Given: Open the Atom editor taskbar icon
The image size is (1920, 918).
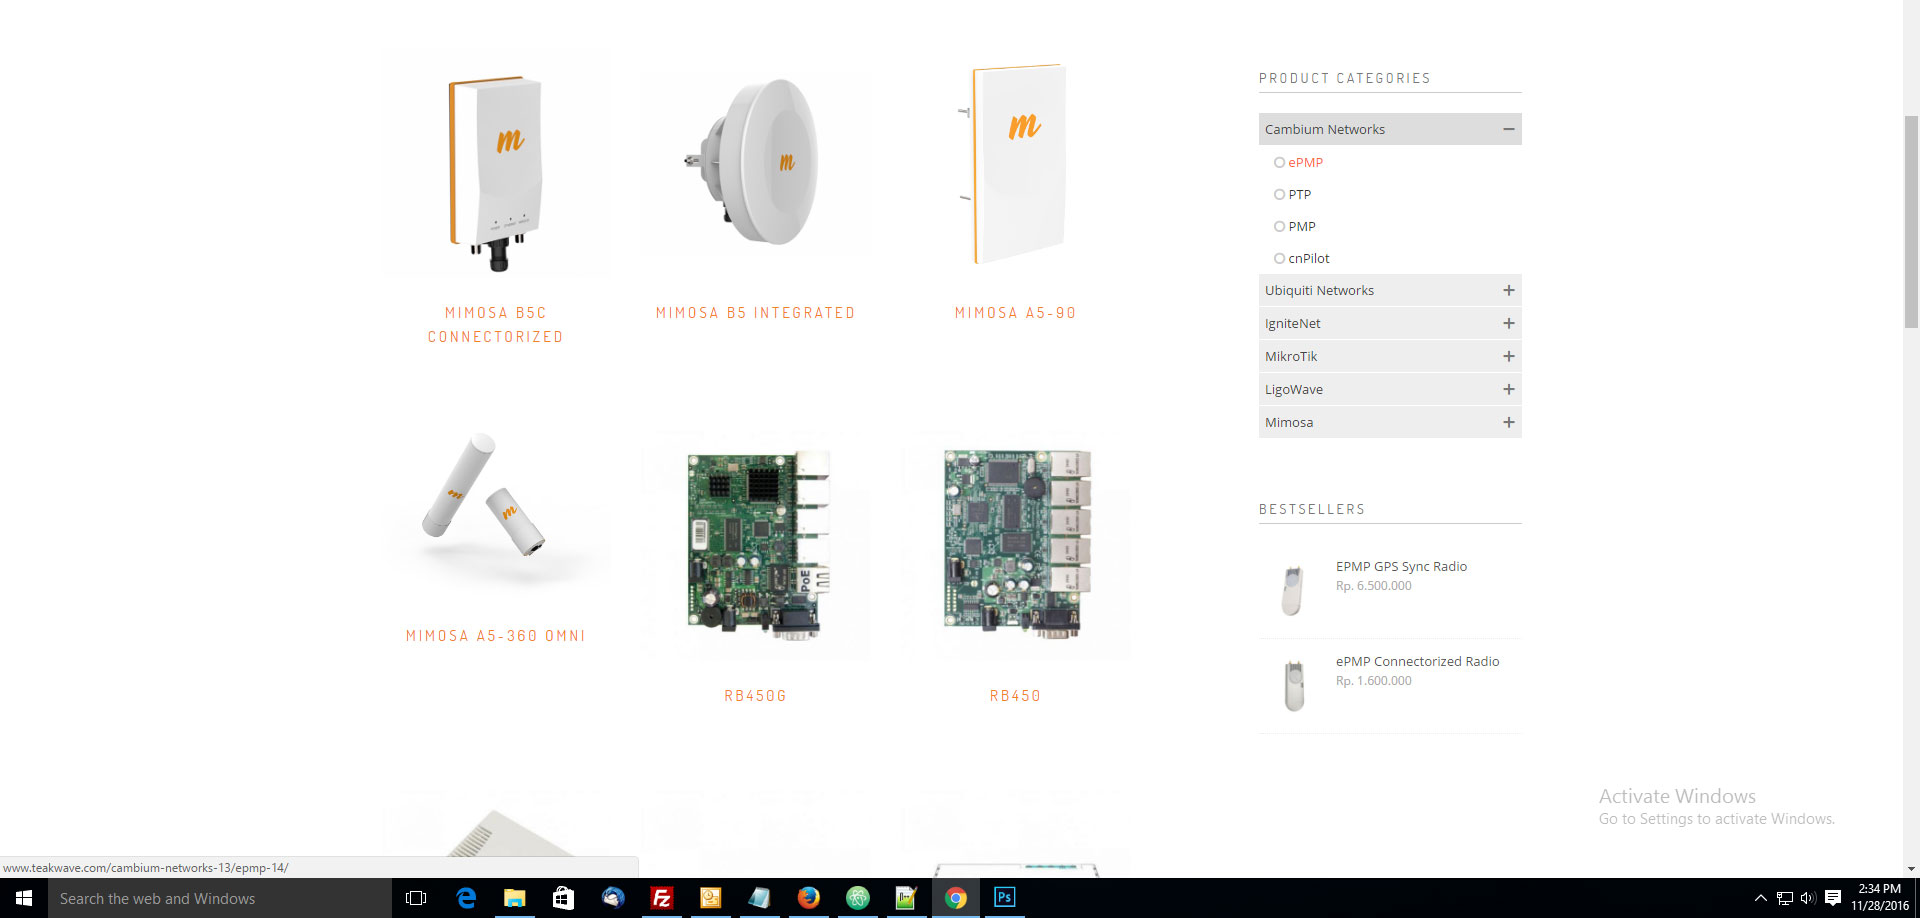Looking at the screenshot, I should pos(857,898).
